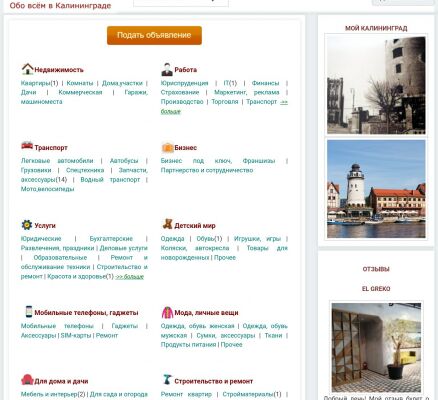Open Красота и здоровье link
This screenshot has height=400, width=438.
(76, 277)
